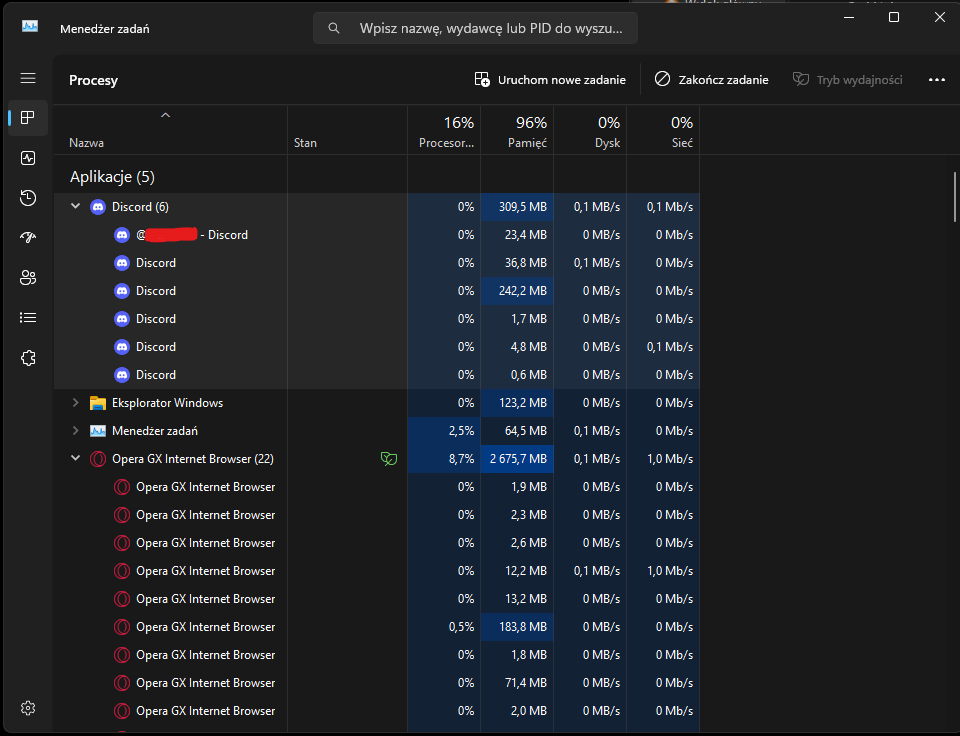
Task: Open the three-dots more options menu
Action: tap(937, 80)
